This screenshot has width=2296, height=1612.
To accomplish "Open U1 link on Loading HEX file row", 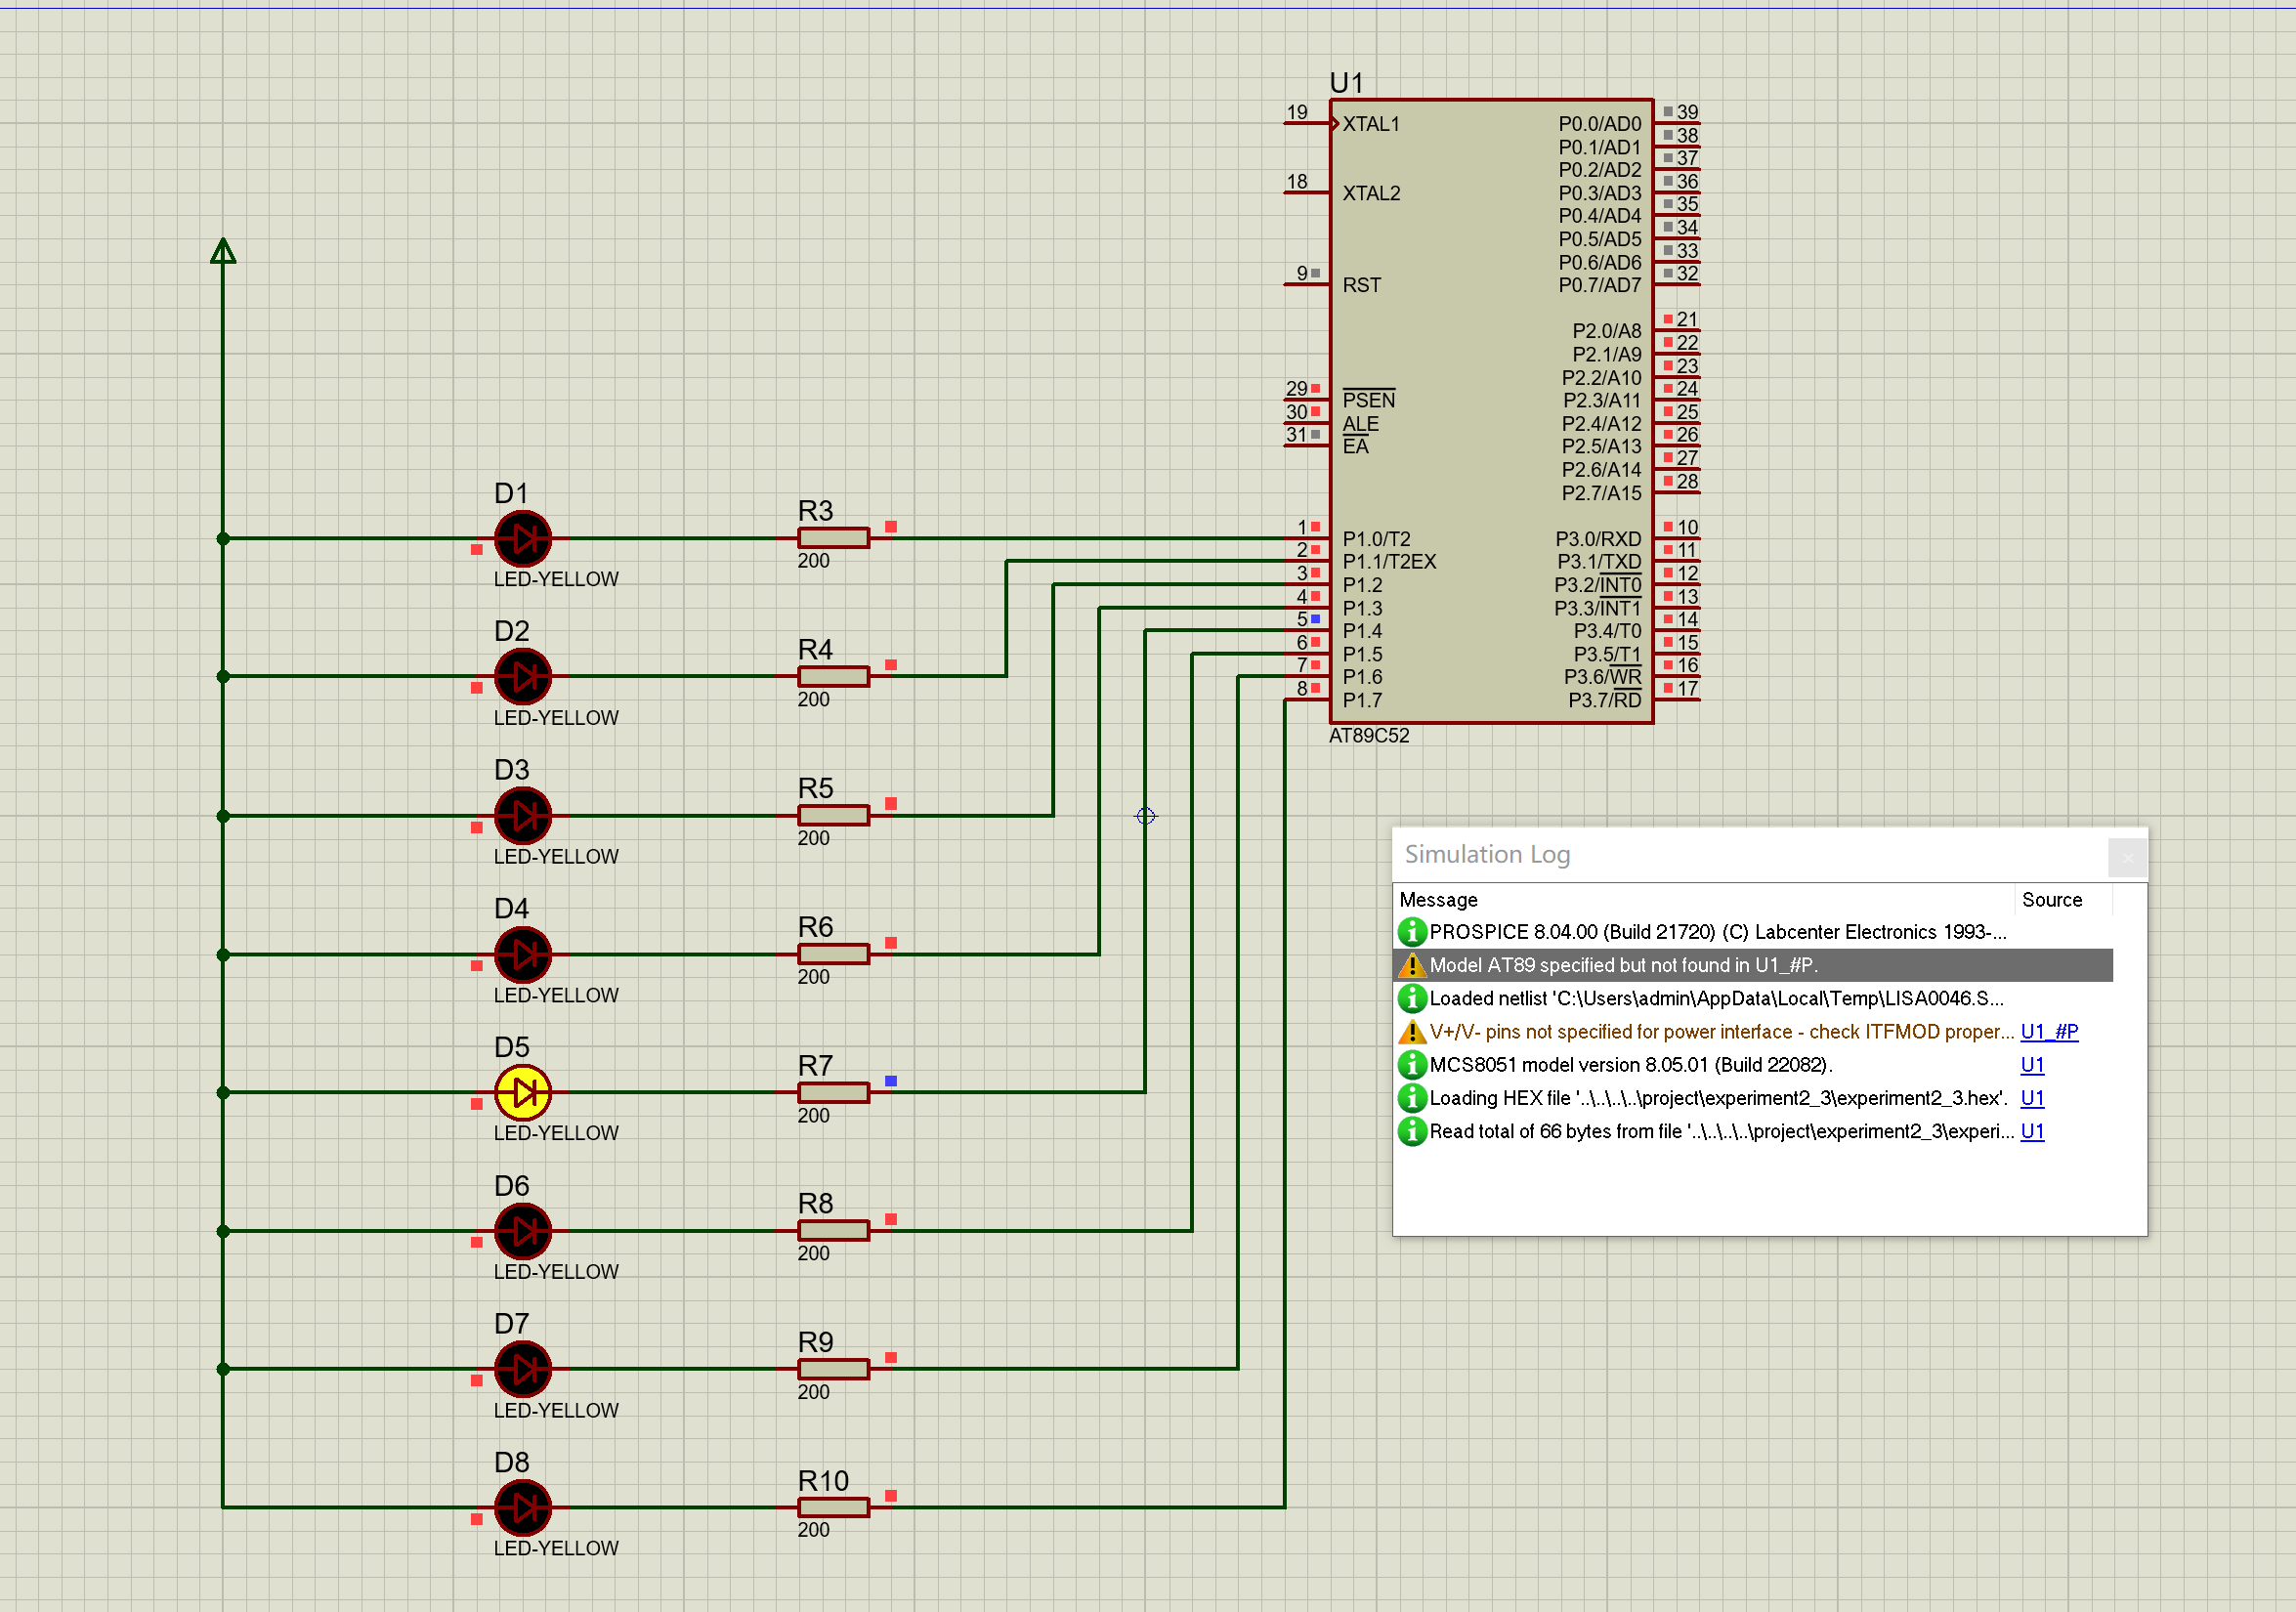I will (x=2032, y=1098).
